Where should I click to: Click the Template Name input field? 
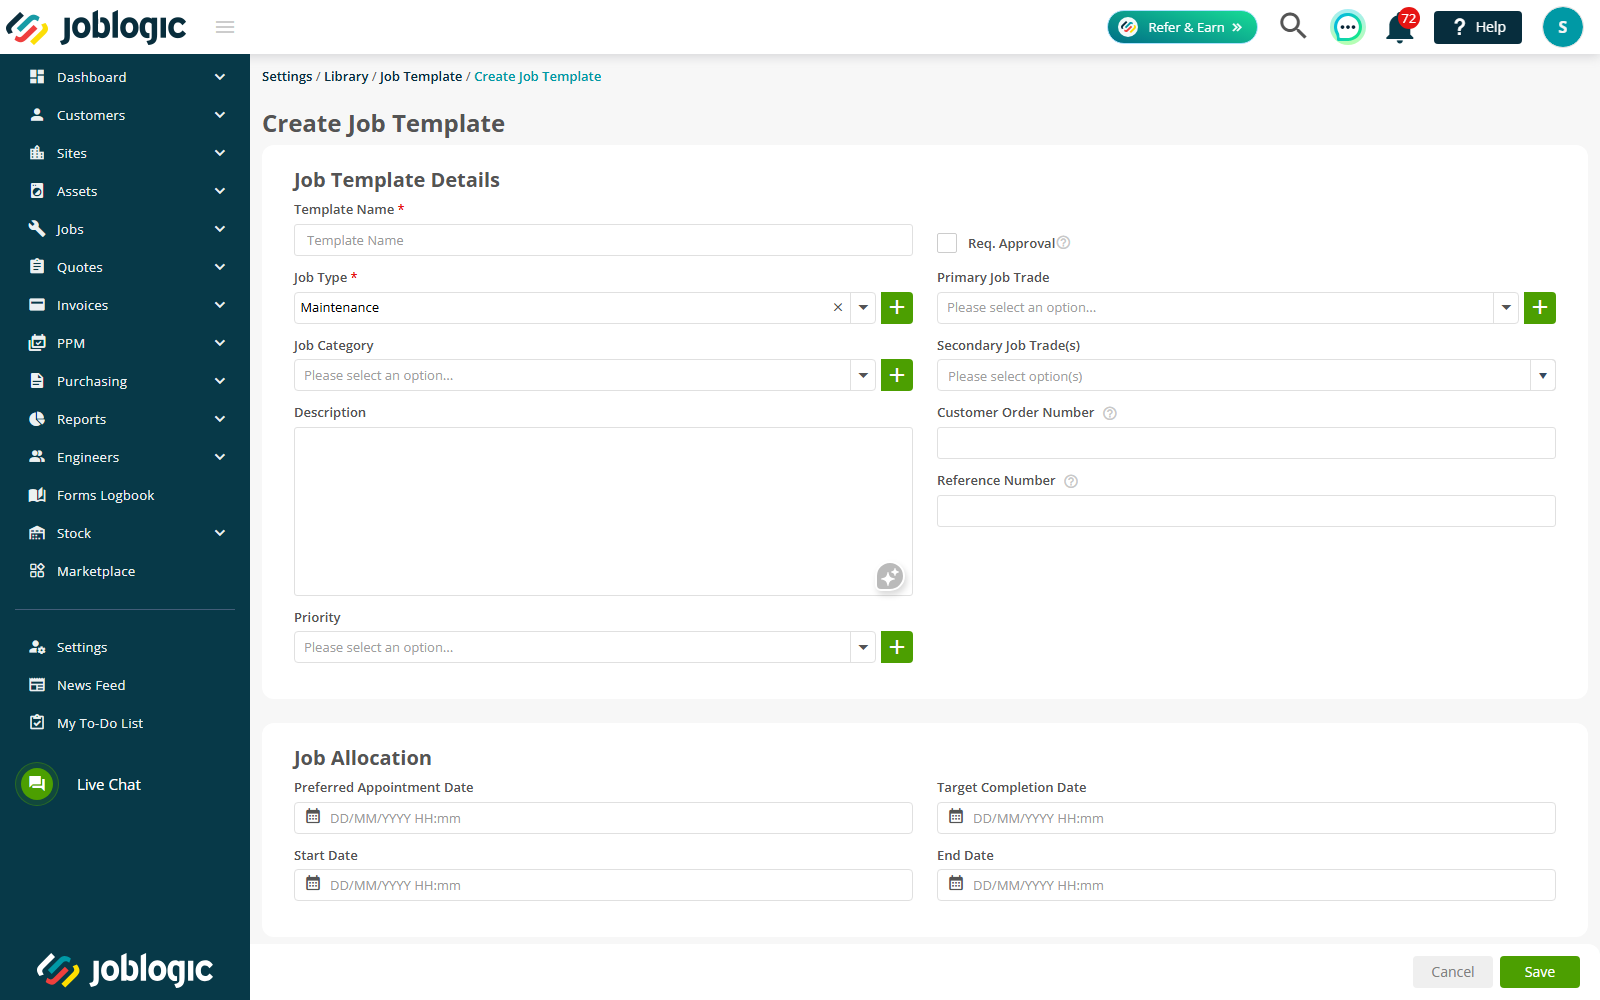[603, 240]
